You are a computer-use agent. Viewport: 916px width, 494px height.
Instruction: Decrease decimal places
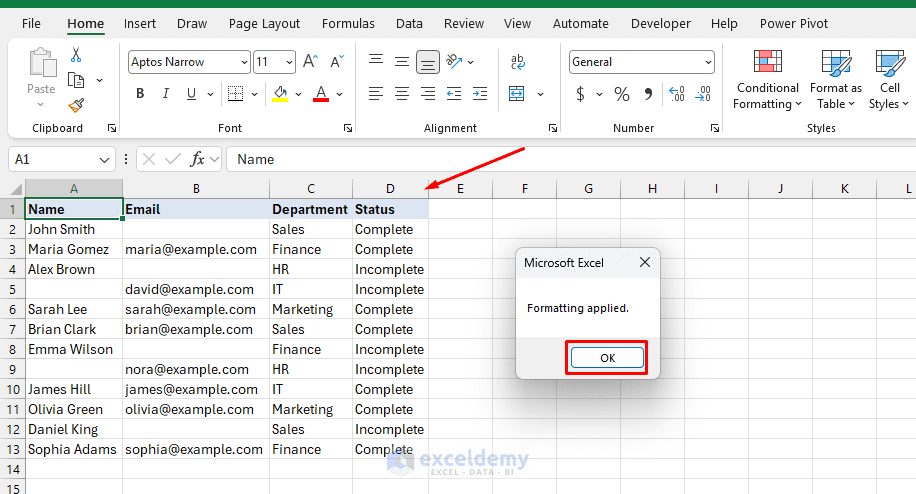coord(703,93)
